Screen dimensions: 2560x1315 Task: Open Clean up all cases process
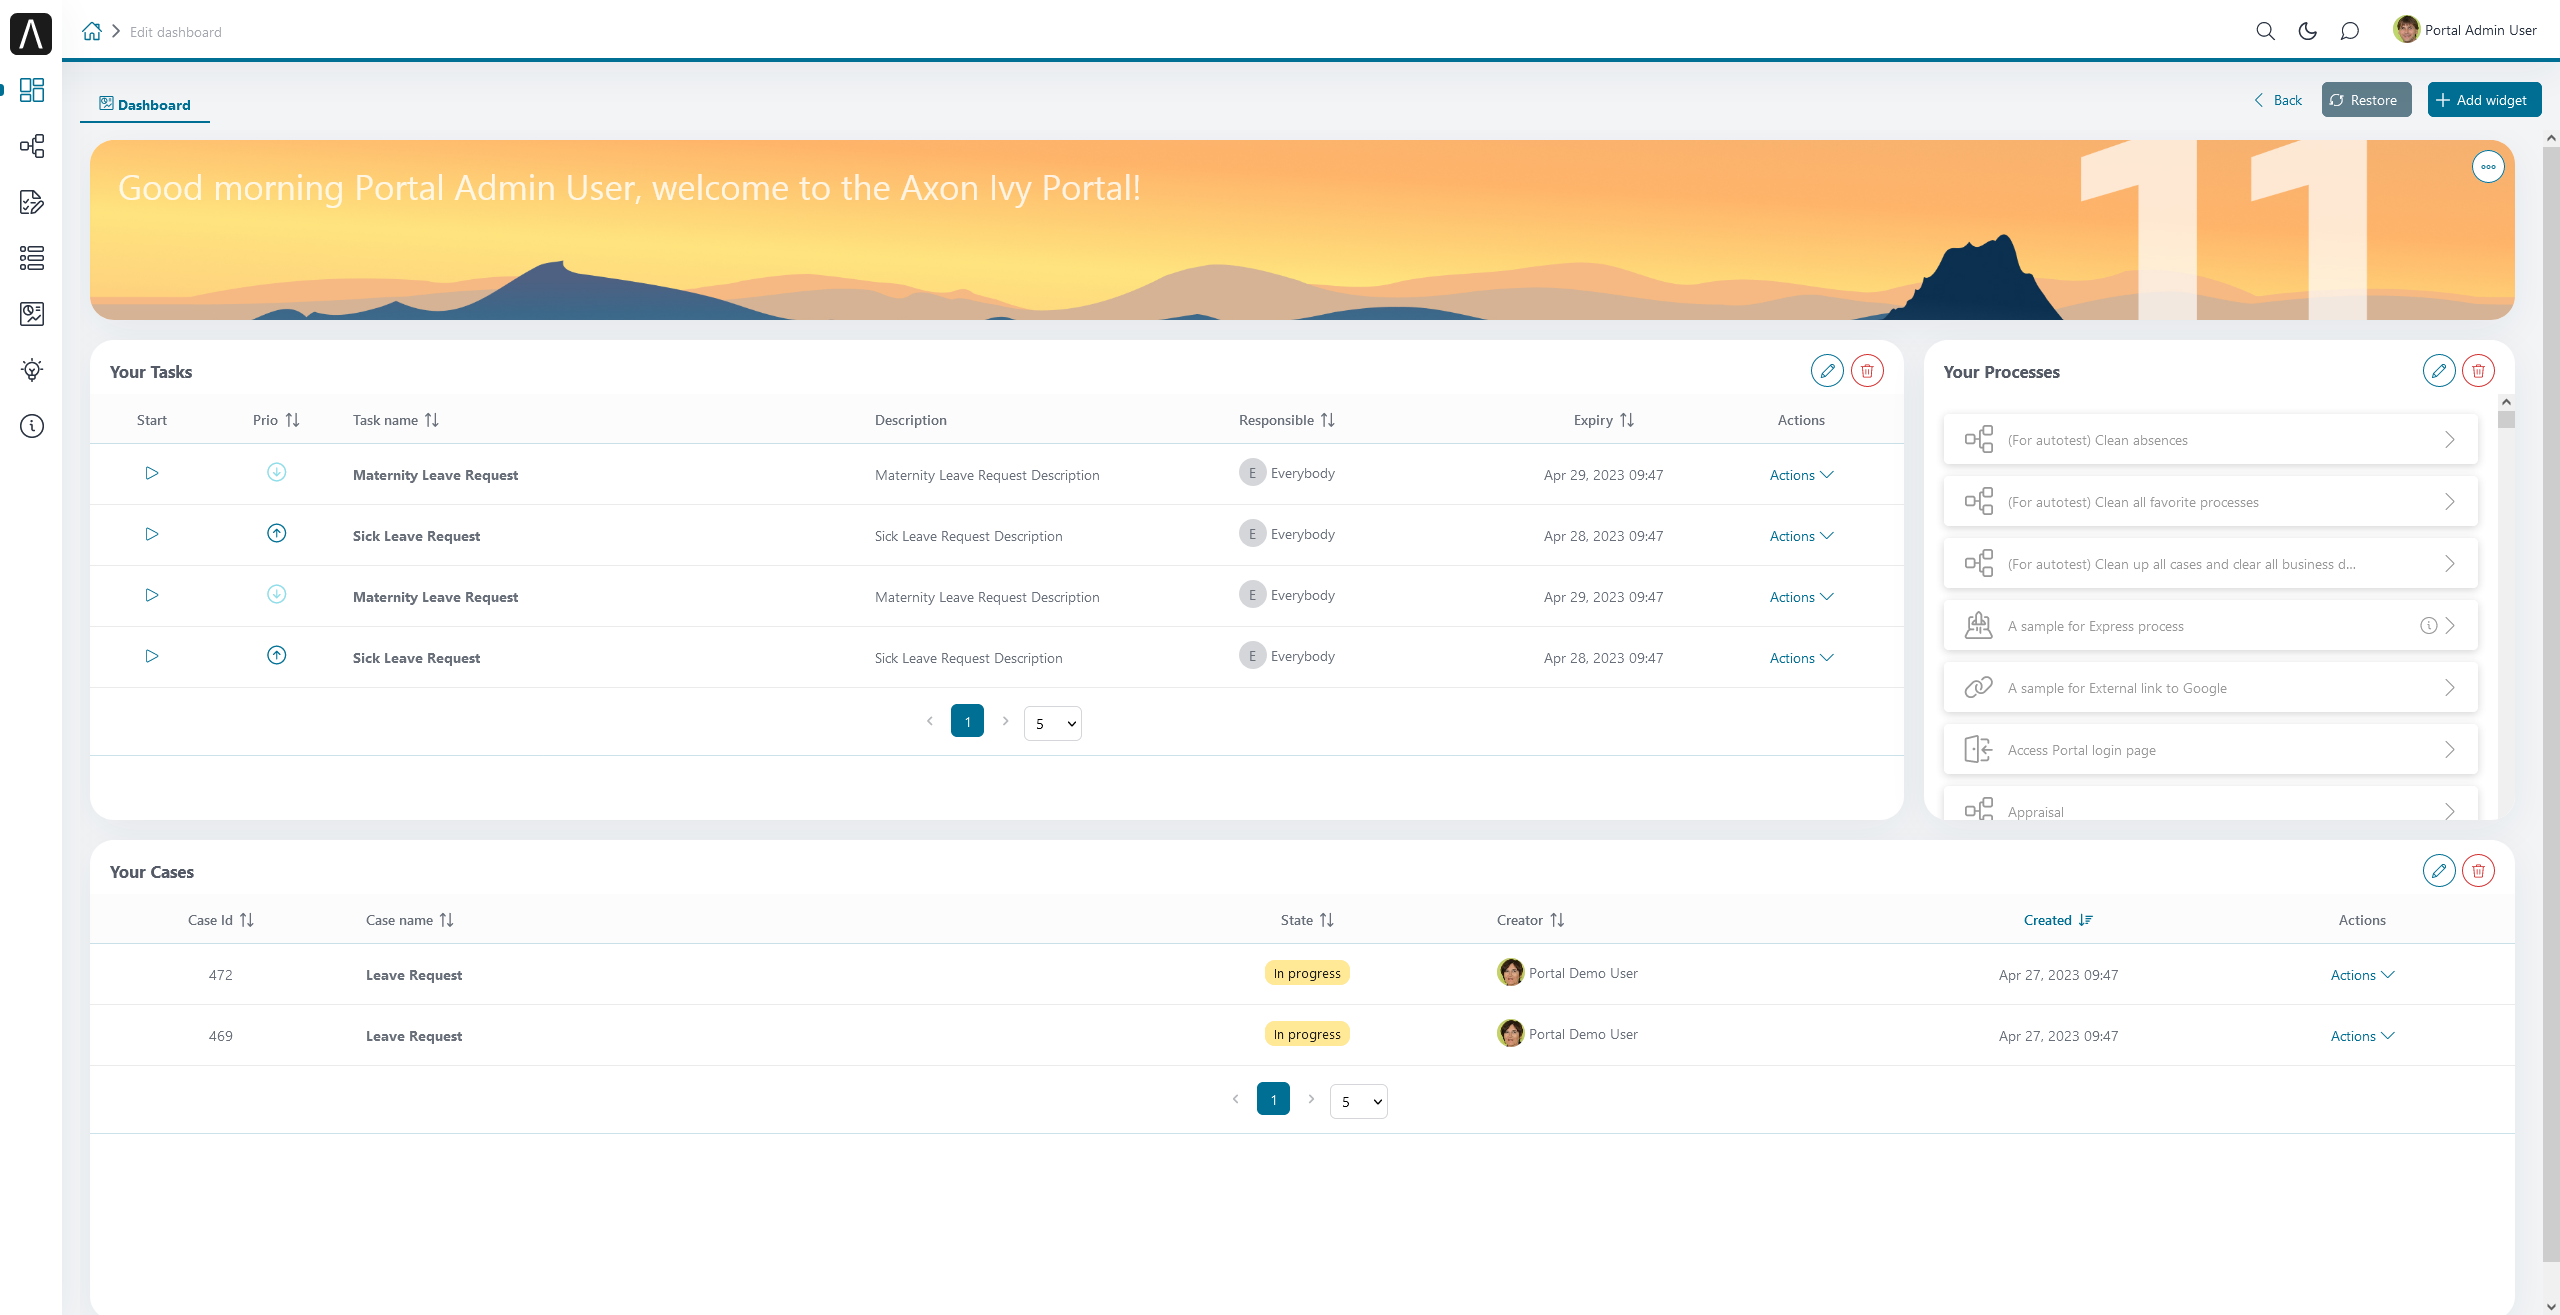coord(2210,564)
